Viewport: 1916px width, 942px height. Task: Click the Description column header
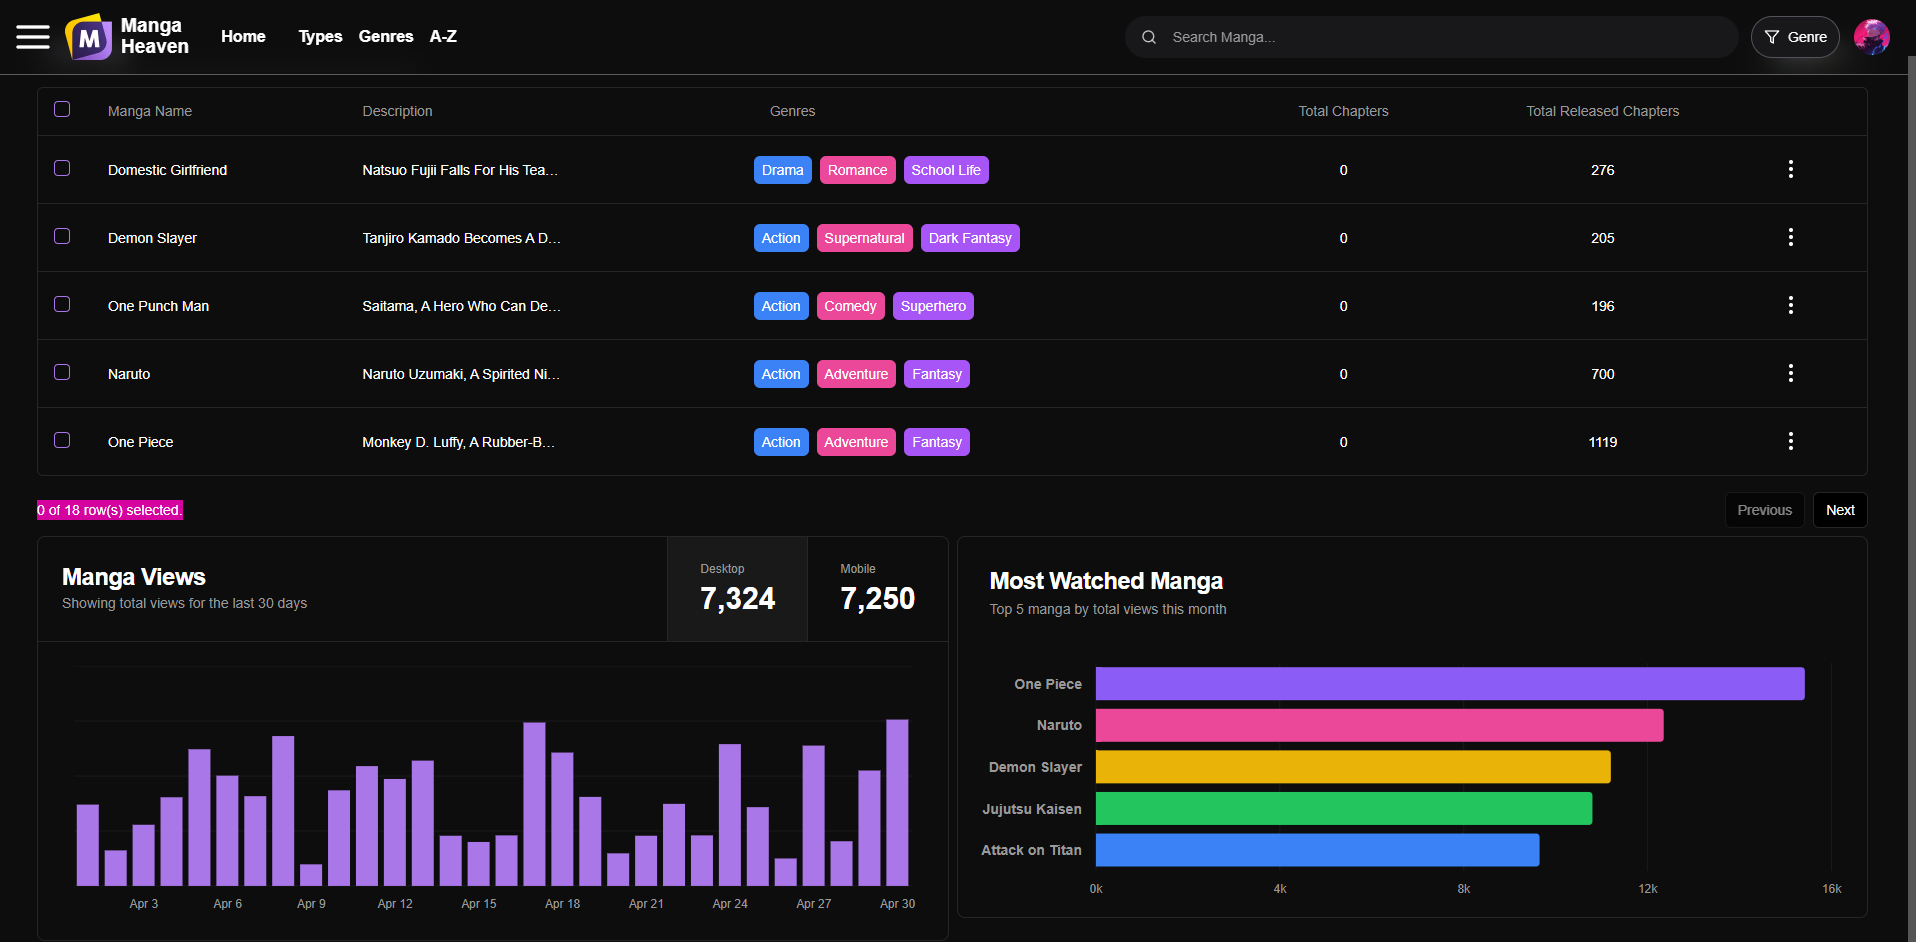[x=397, y=111]
